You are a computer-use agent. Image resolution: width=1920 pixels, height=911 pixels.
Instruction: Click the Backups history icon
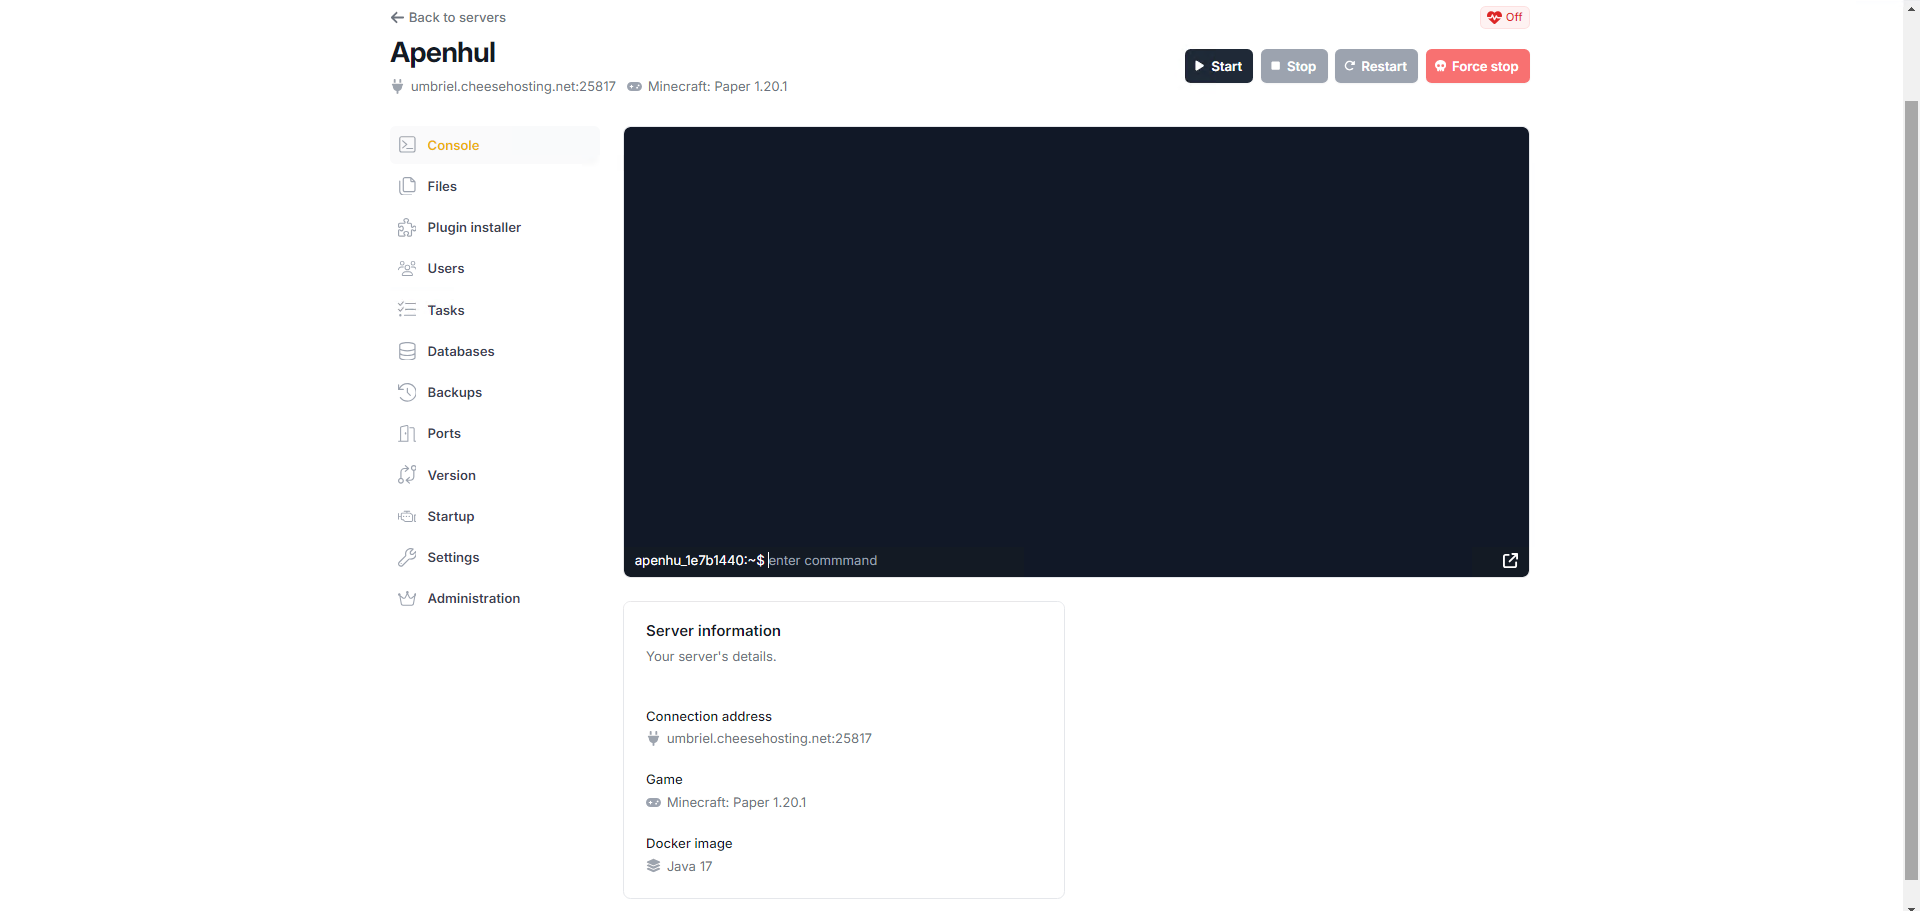(407, 393)
